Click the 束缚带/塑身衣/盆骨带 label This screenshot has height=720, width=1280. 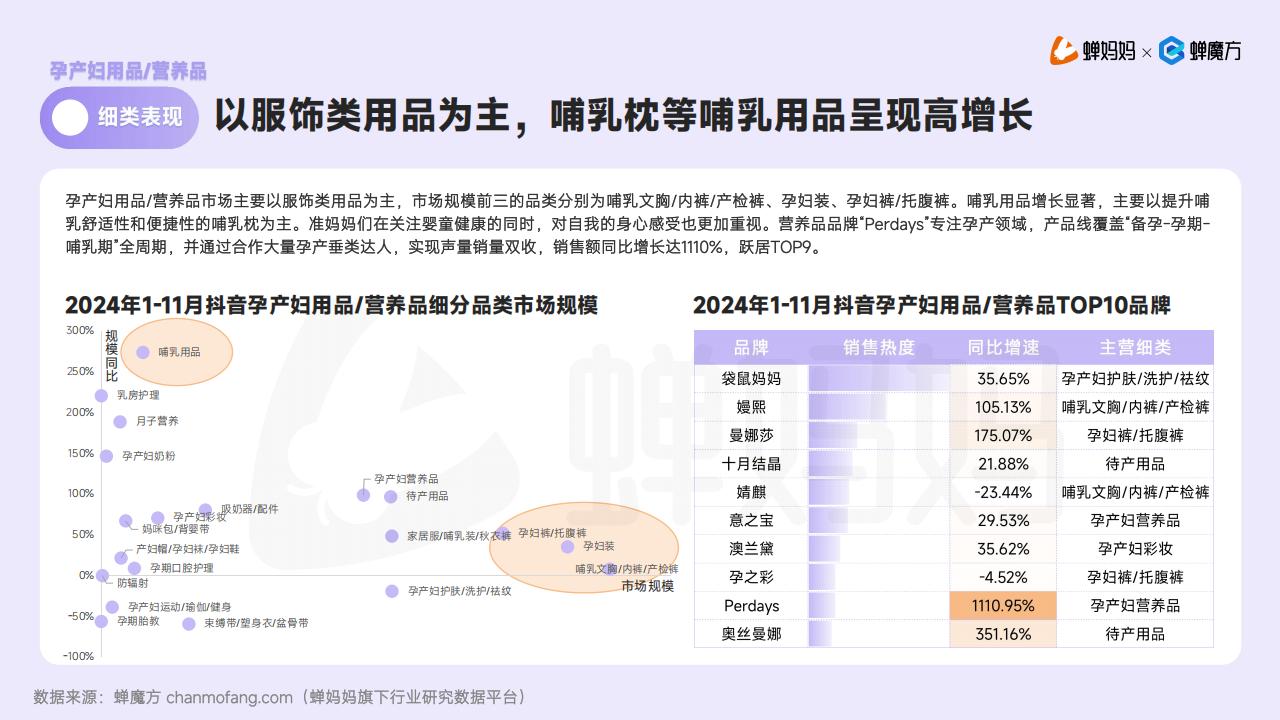click(x=256, y=623)
